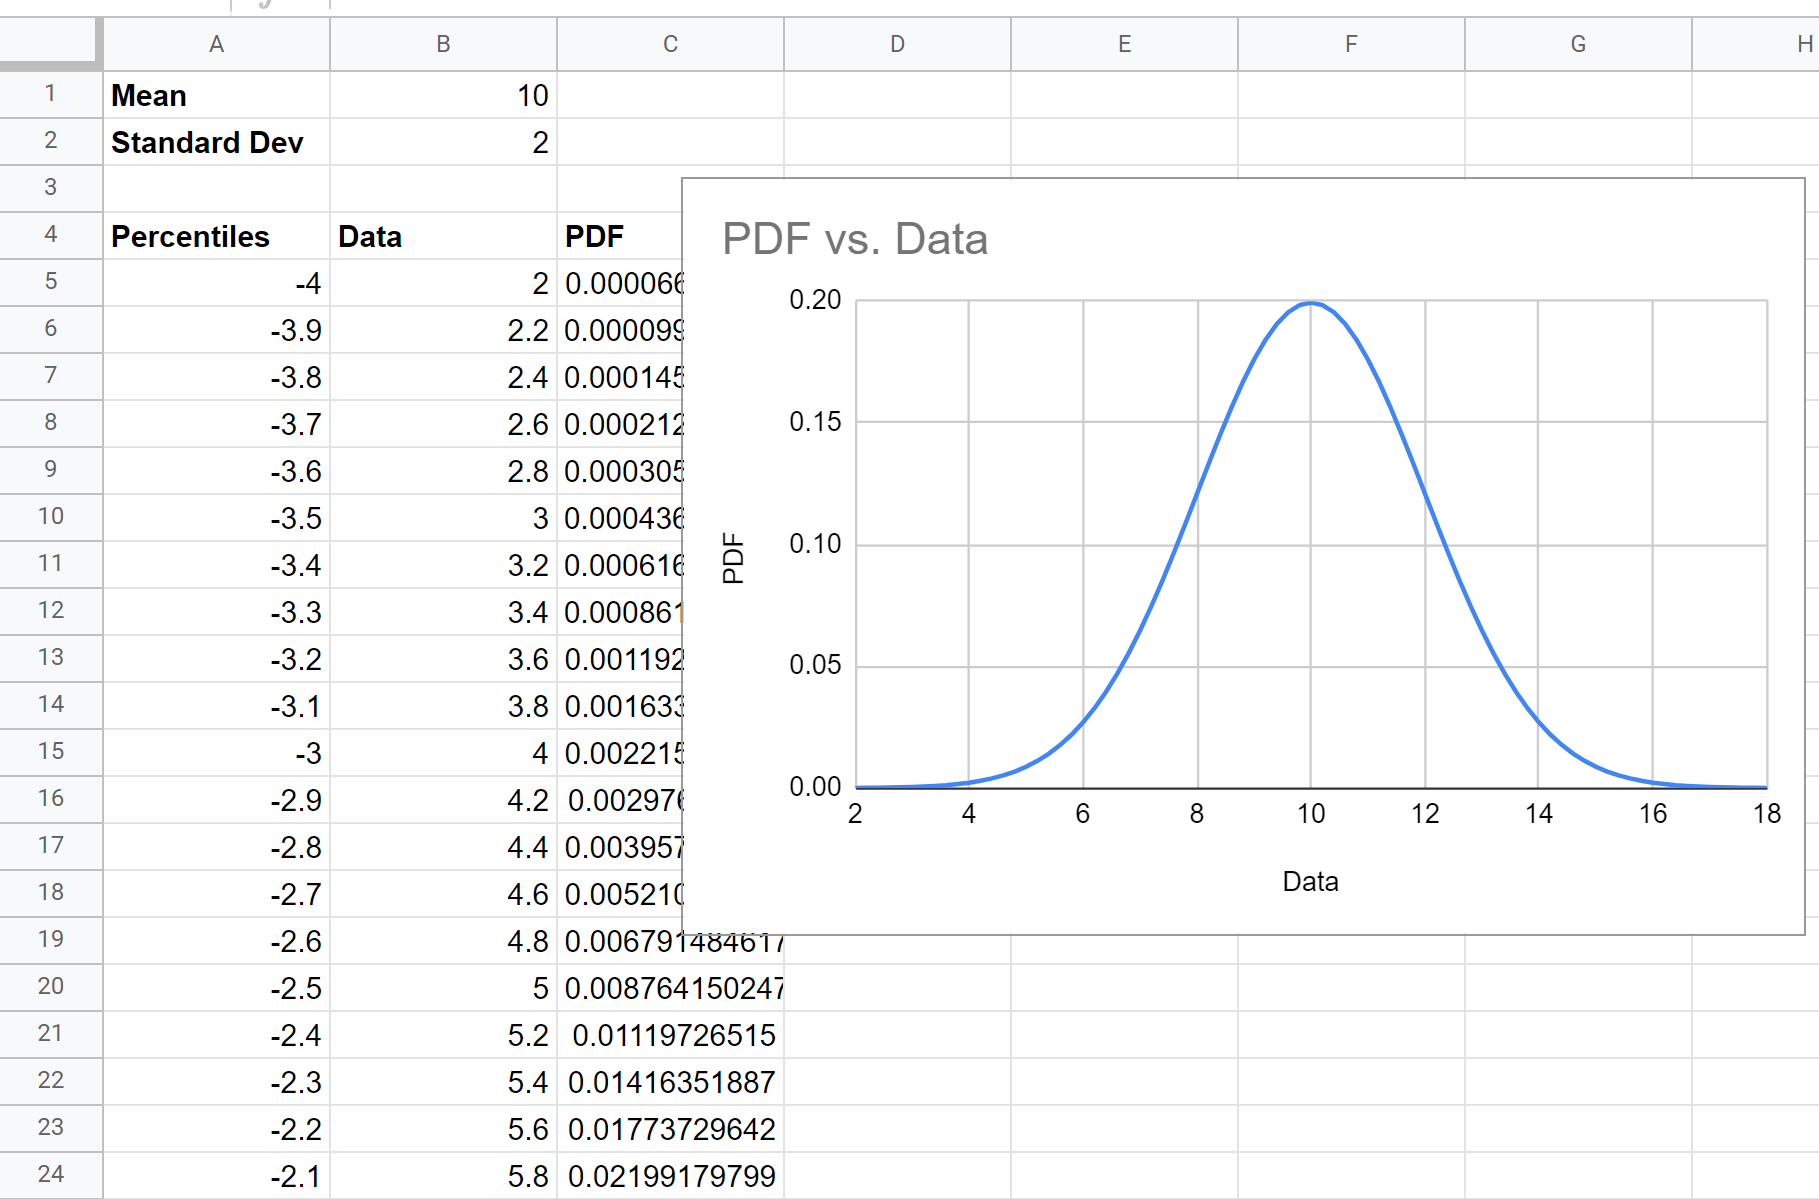This screenshot has height=1199, width=1819.
Task: Click row 24 header
Action: click(51, 1175)
